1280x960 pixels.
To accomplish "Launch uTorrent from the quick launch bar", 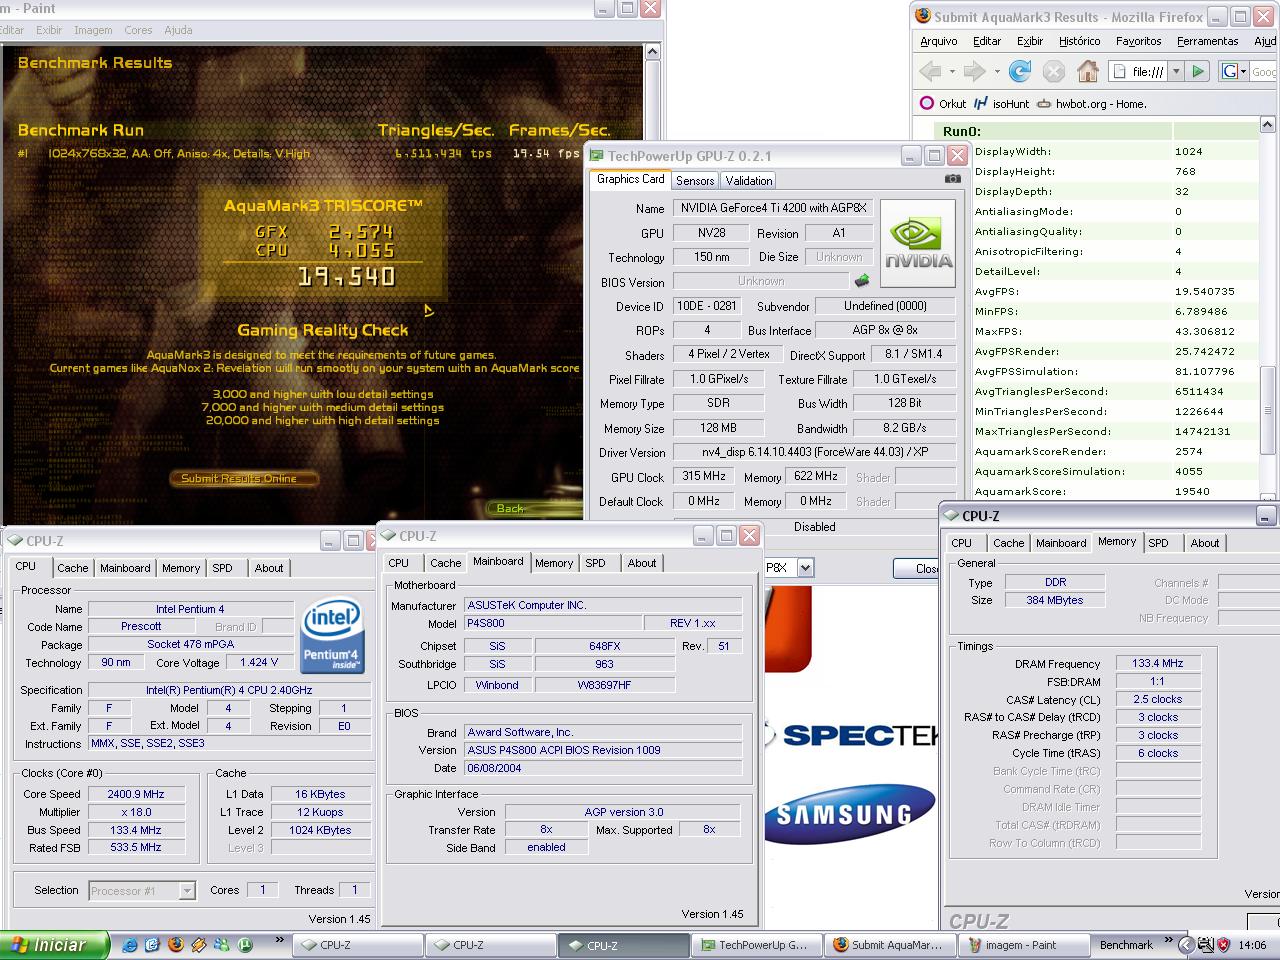I will tap(246, 944).
